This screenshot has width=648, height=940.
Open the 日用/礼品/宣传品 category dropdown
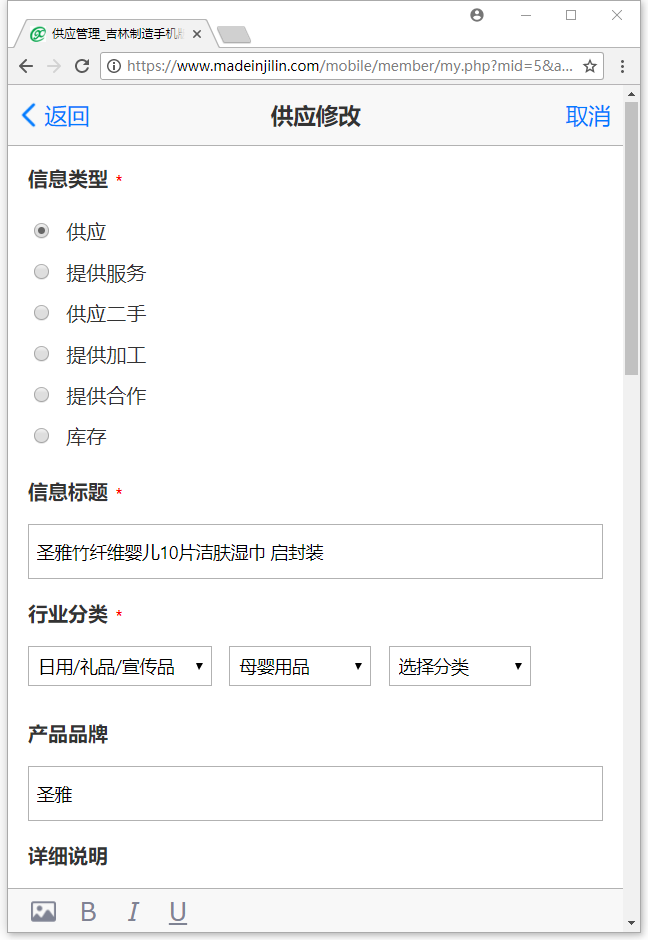pyautogui.click(x=120, y=666)
